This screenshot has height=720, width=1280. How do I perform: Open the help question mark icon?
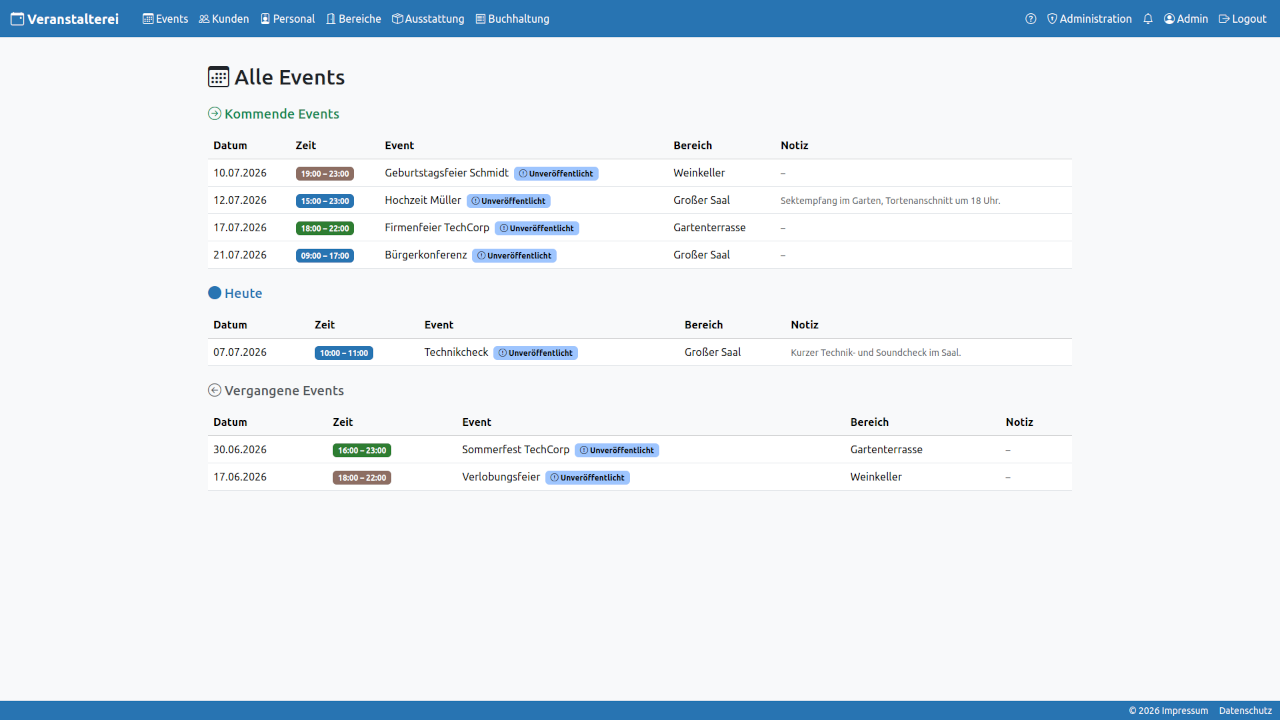click(x=1031, y=19)
